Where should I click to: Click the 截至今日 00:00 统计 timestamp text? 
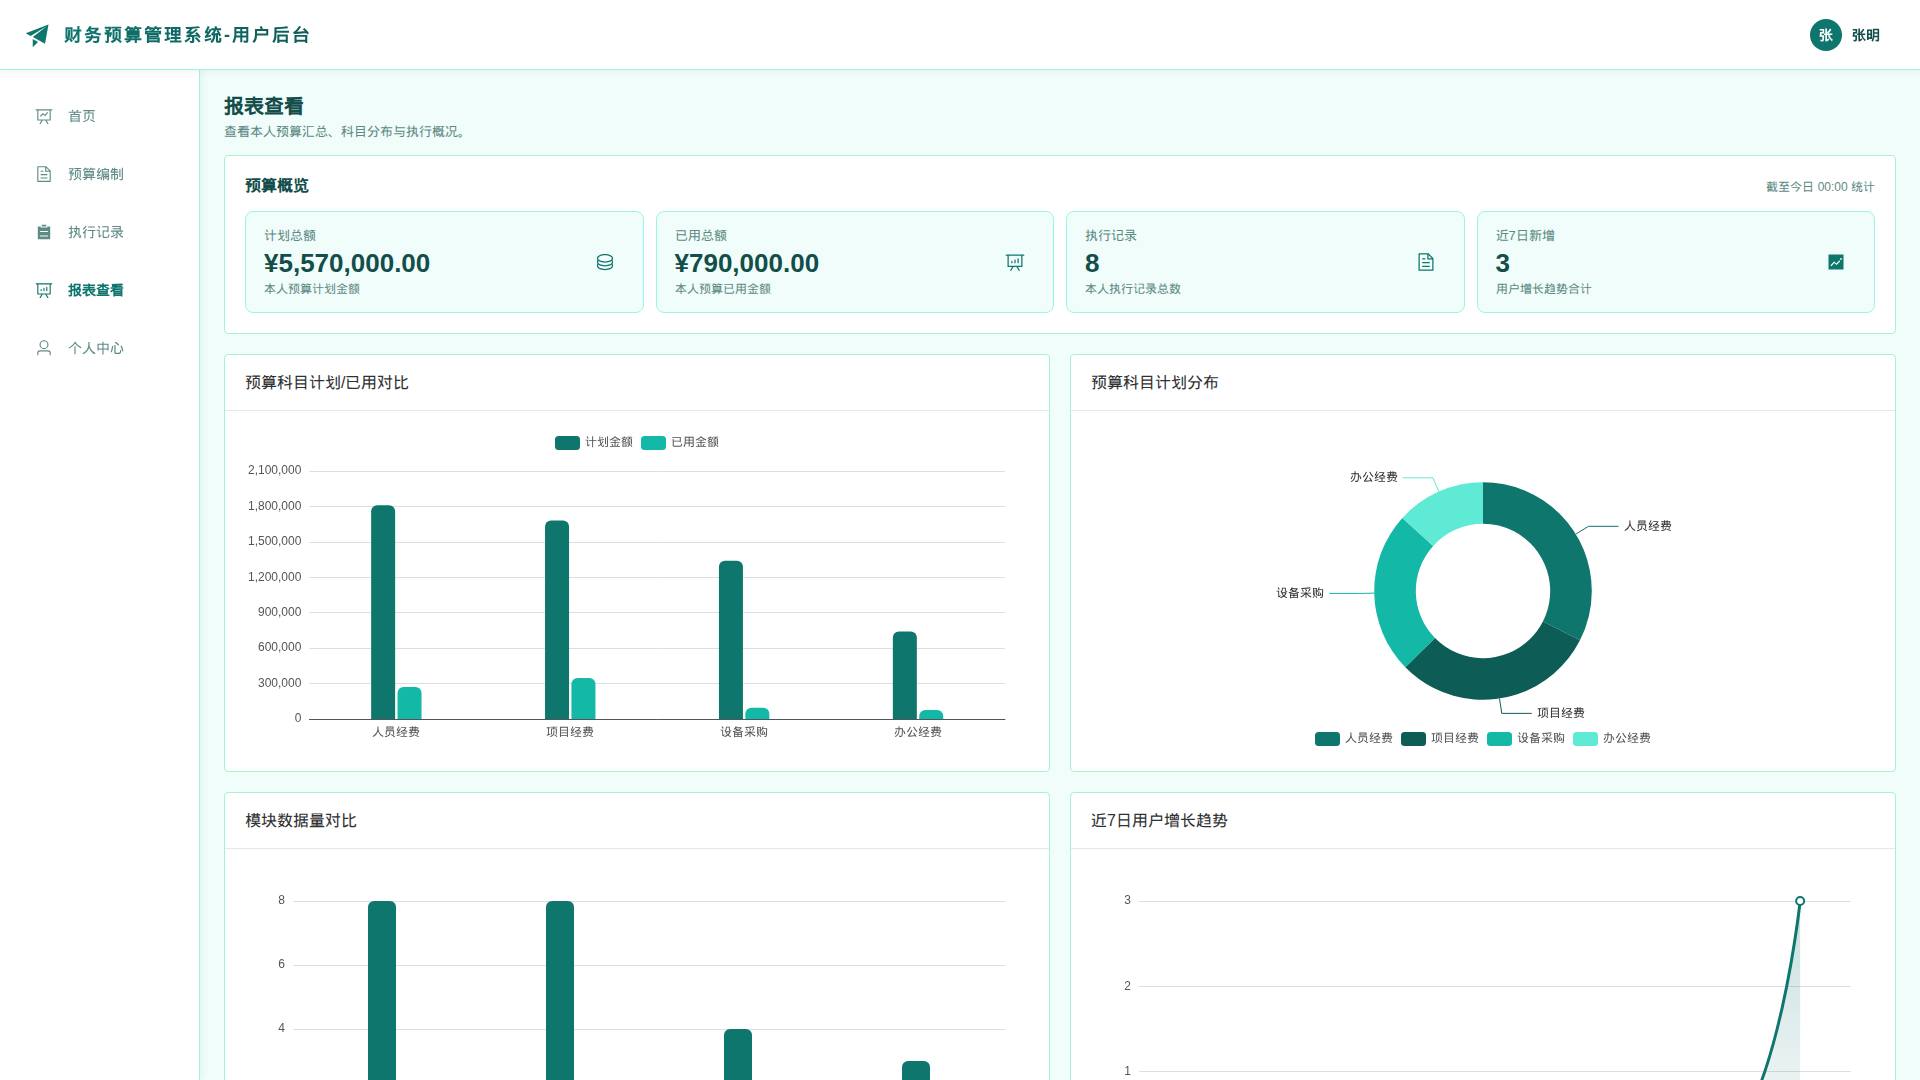coord(1820,187)
